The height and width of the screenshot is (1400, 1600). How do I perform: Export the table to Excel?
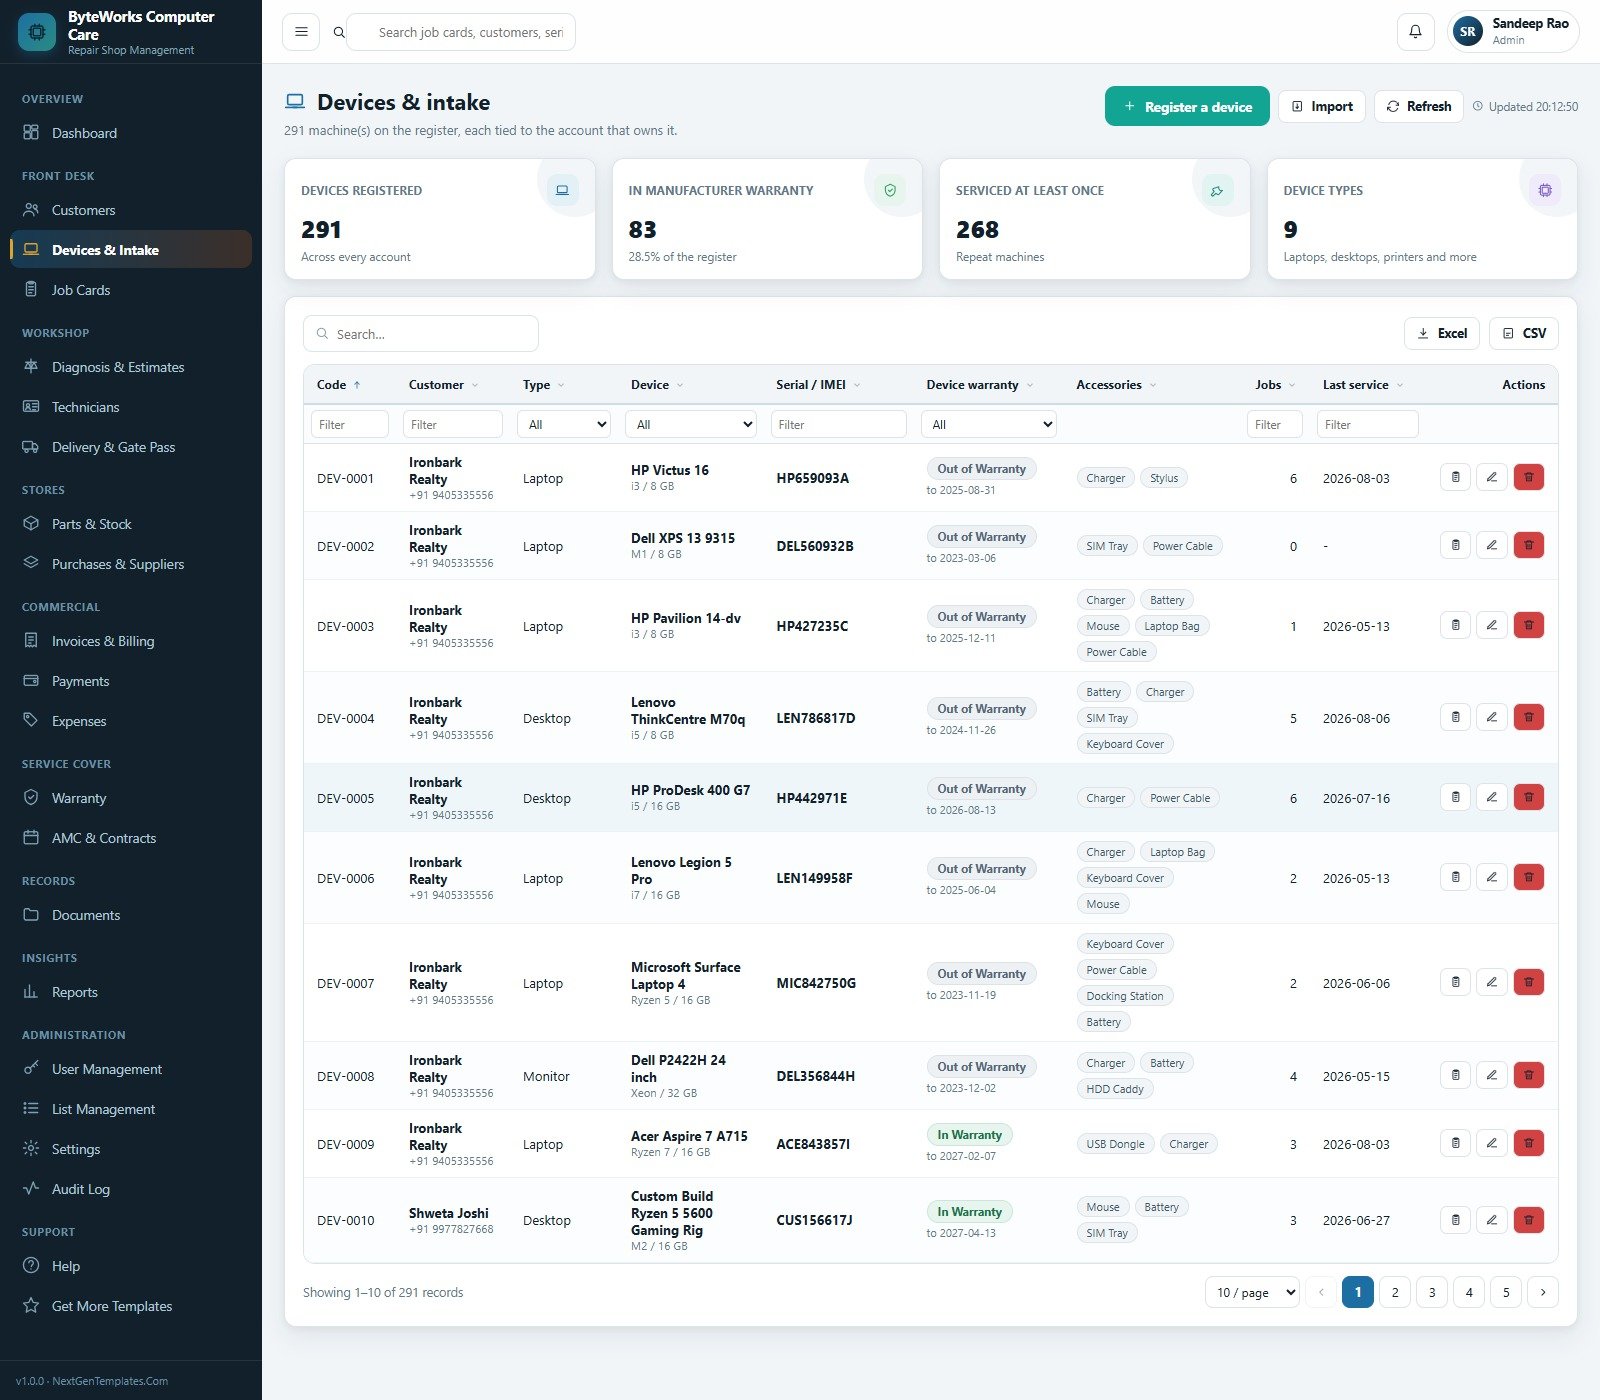[x=1442, y=333]
